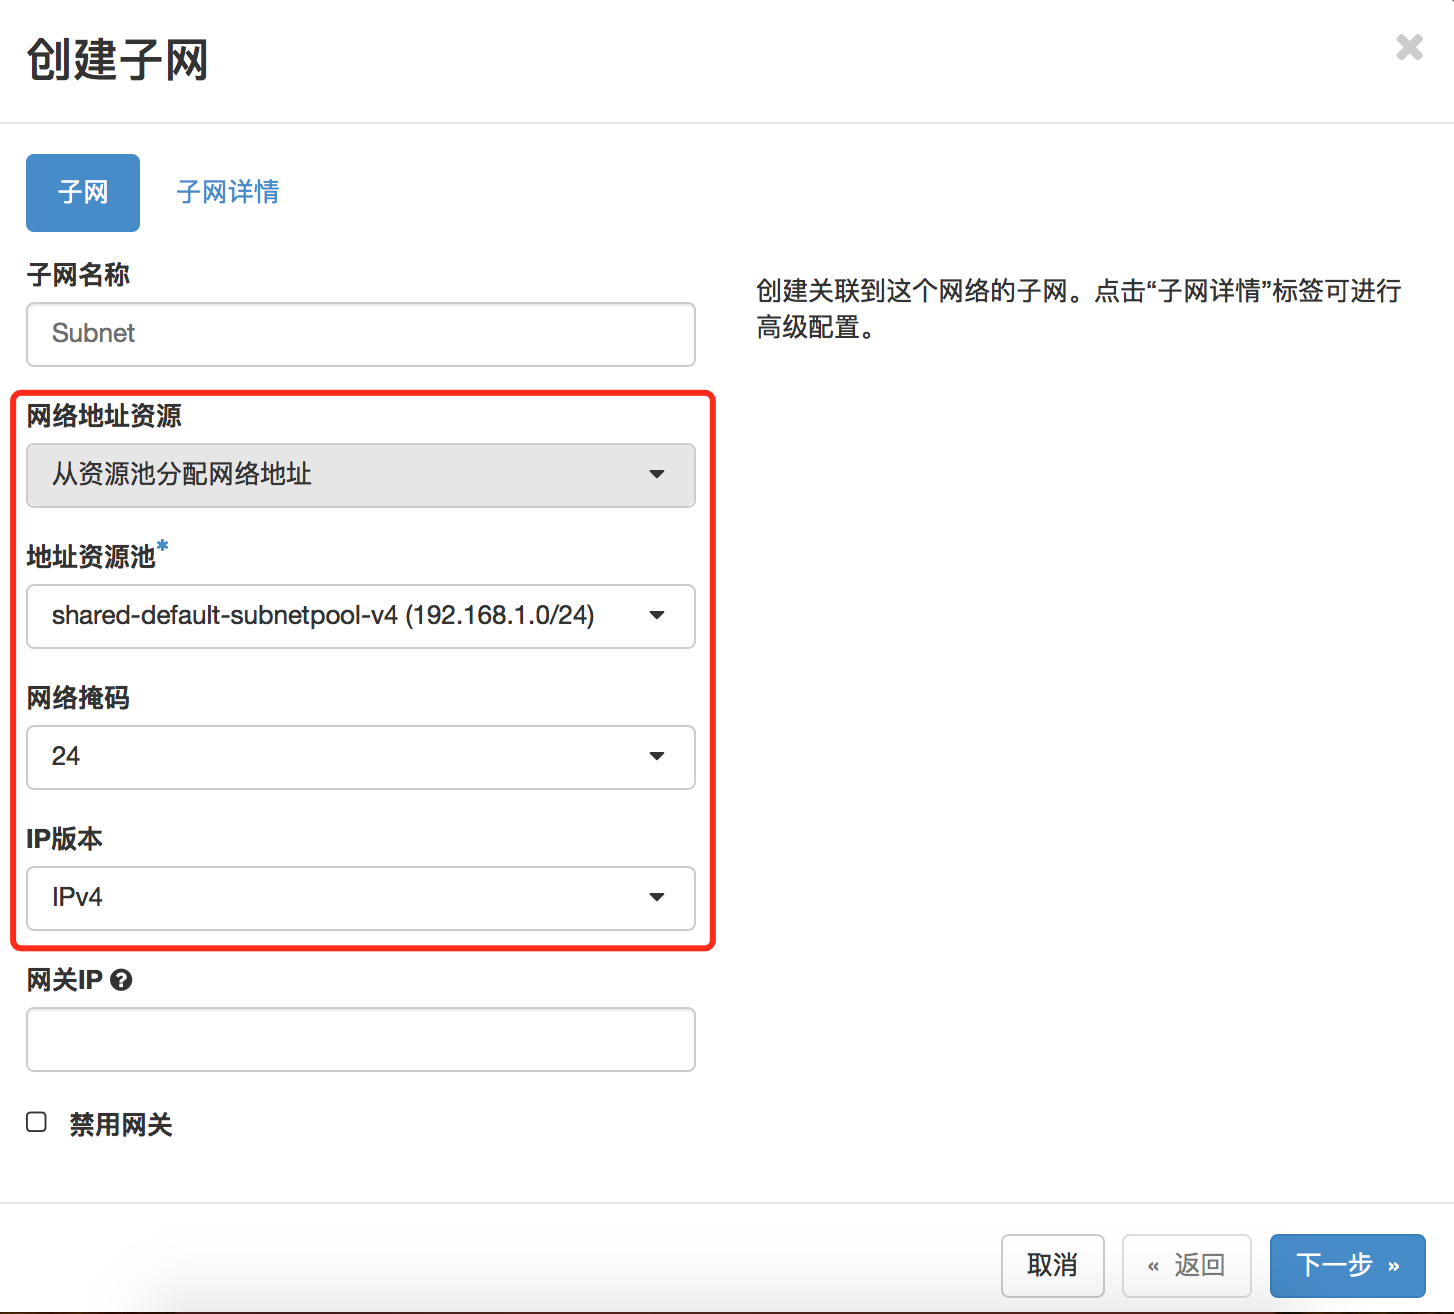Switch to the 子网 tab

tap(83, 193)
